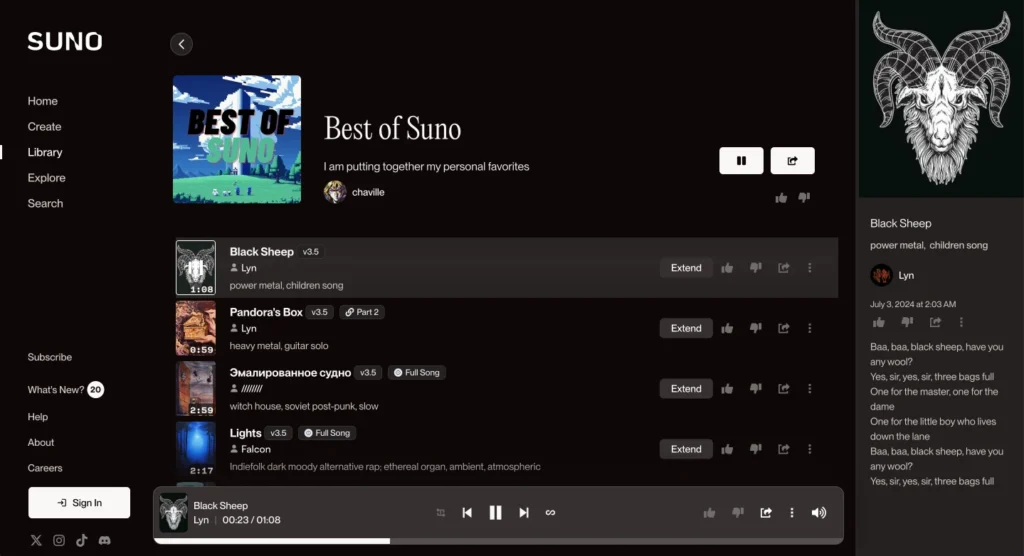The image size is (1024, 556).
Task: Dislike Black Sheep in the details panel
Action: (907, 322)
